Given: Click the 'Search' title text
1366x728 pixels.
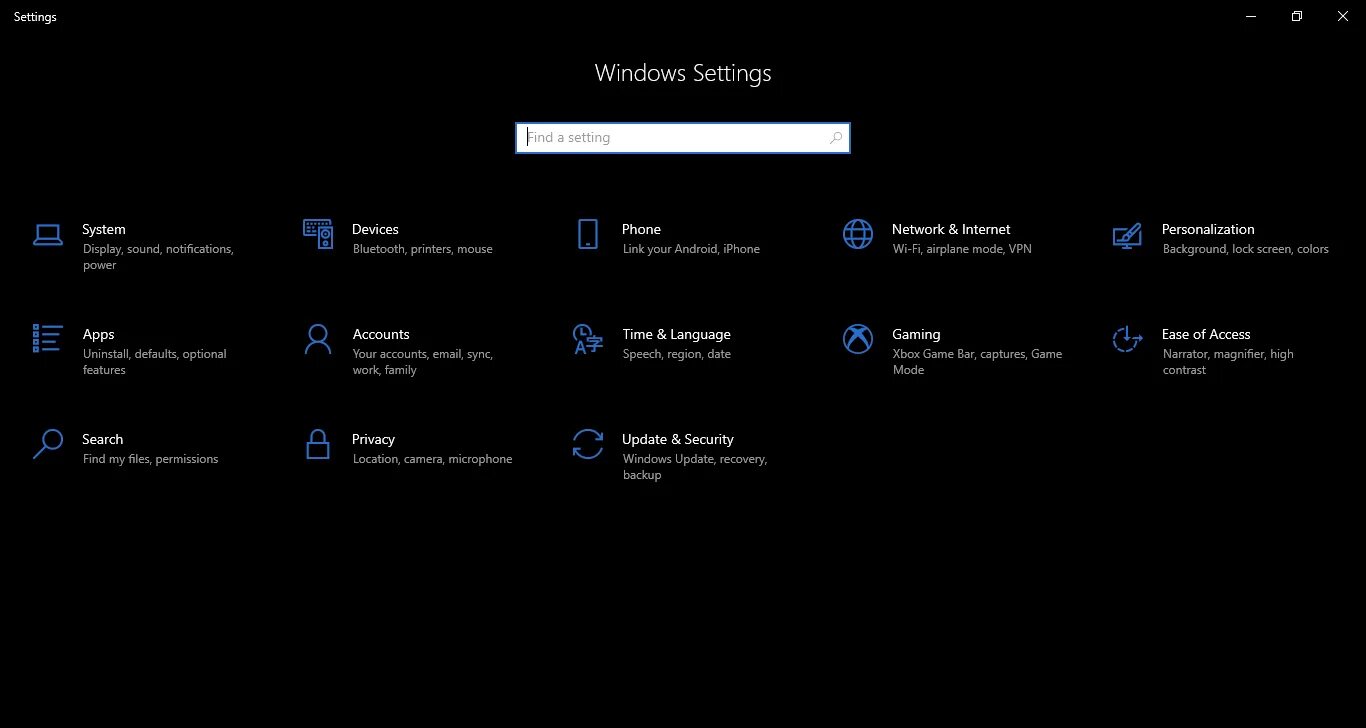Looking at the screenshot, I should [102, 439].
